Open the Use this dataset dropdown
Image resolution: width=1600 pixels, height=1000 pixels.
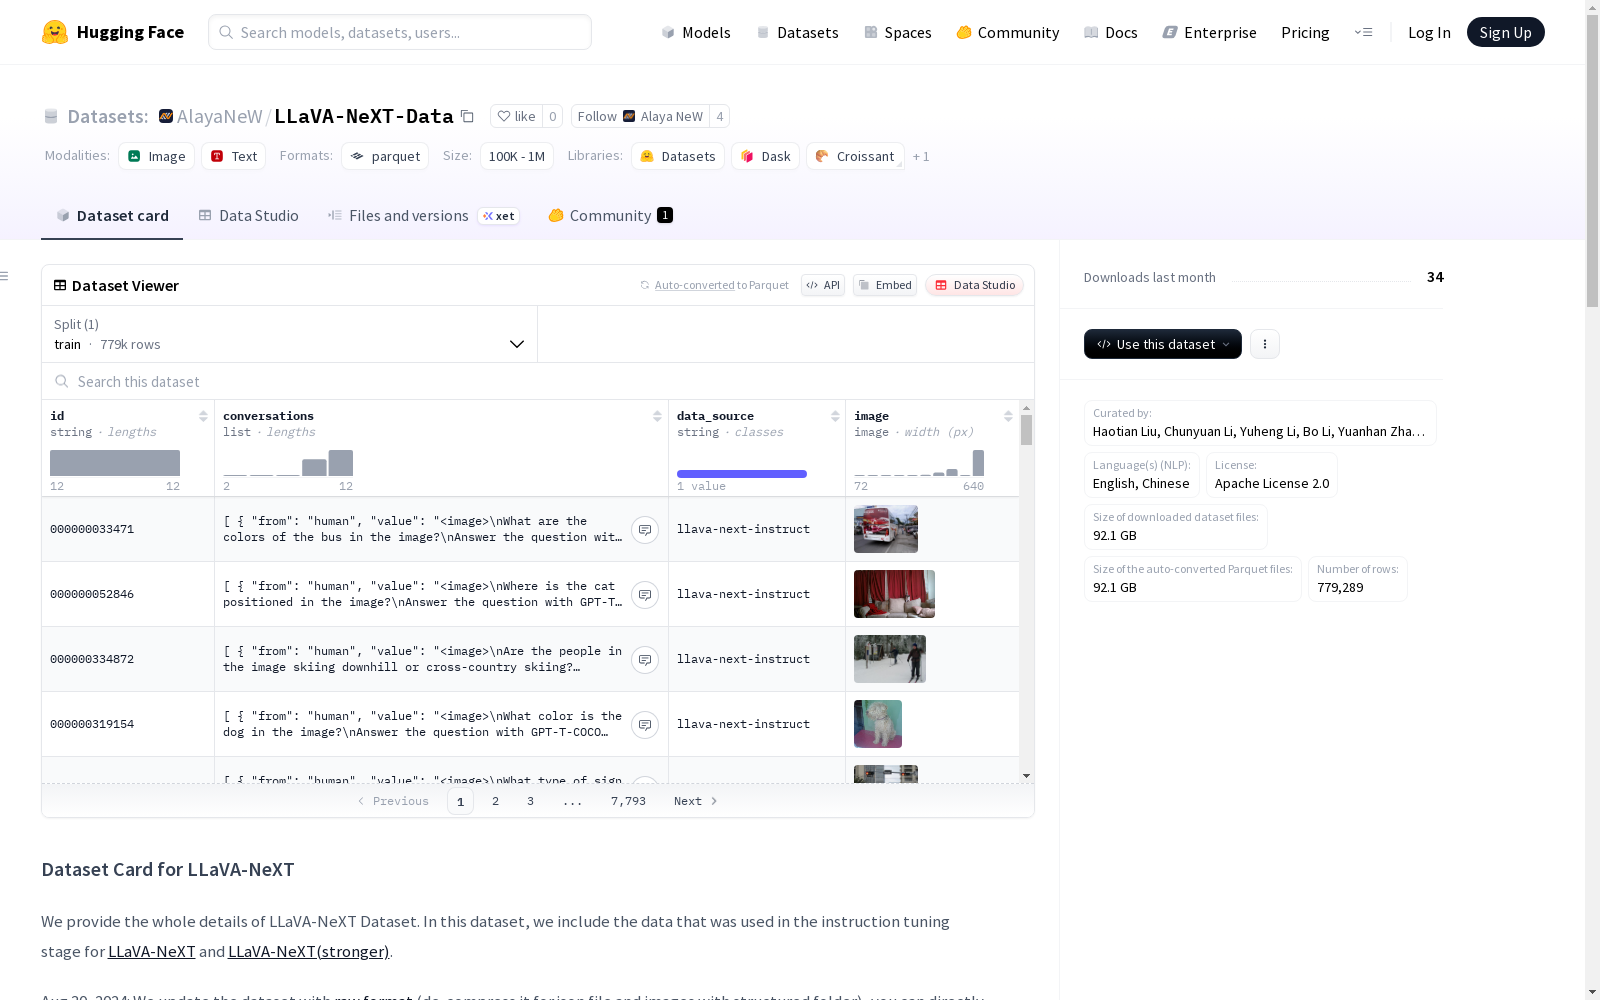click(x=1163, y=344)
